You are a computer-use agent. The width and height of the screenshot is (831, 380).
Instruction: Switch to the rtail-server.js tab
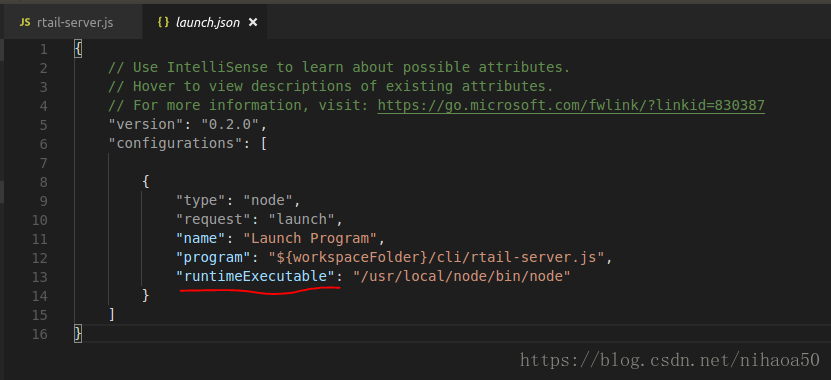(x=66, y=23)
